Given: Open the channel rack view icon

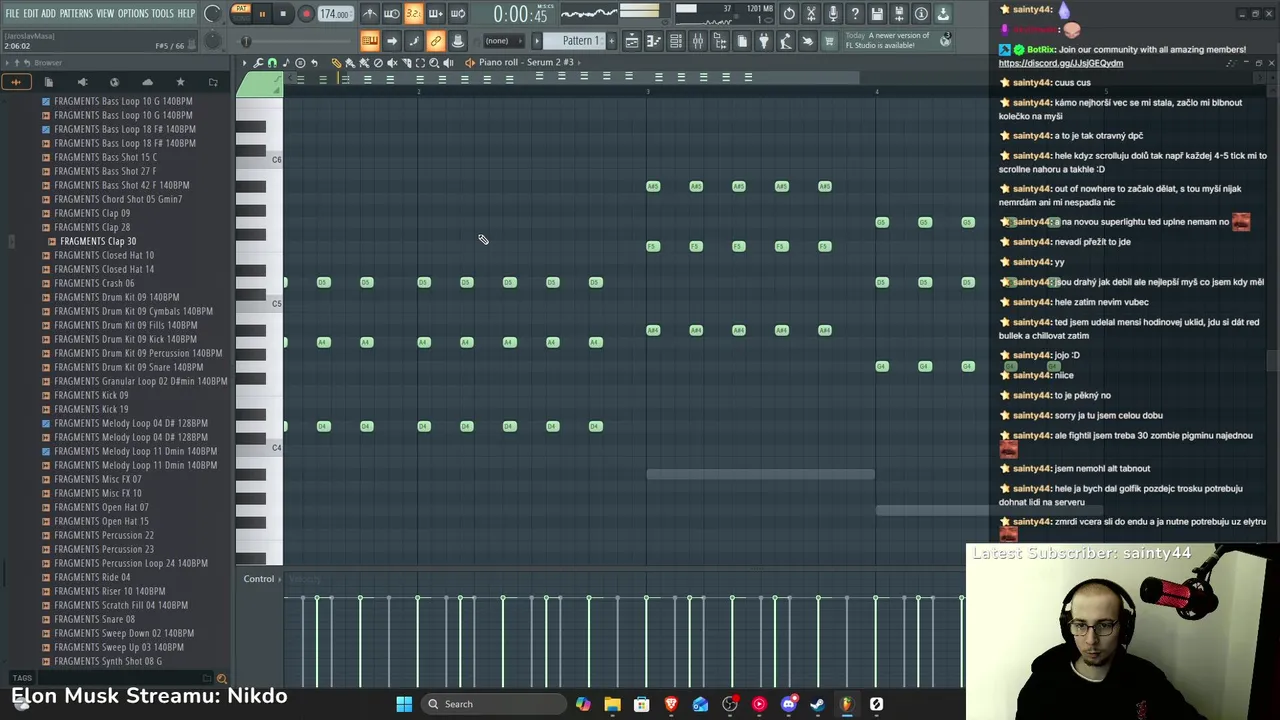Looking at the screenshot, I should pos(675,41).
